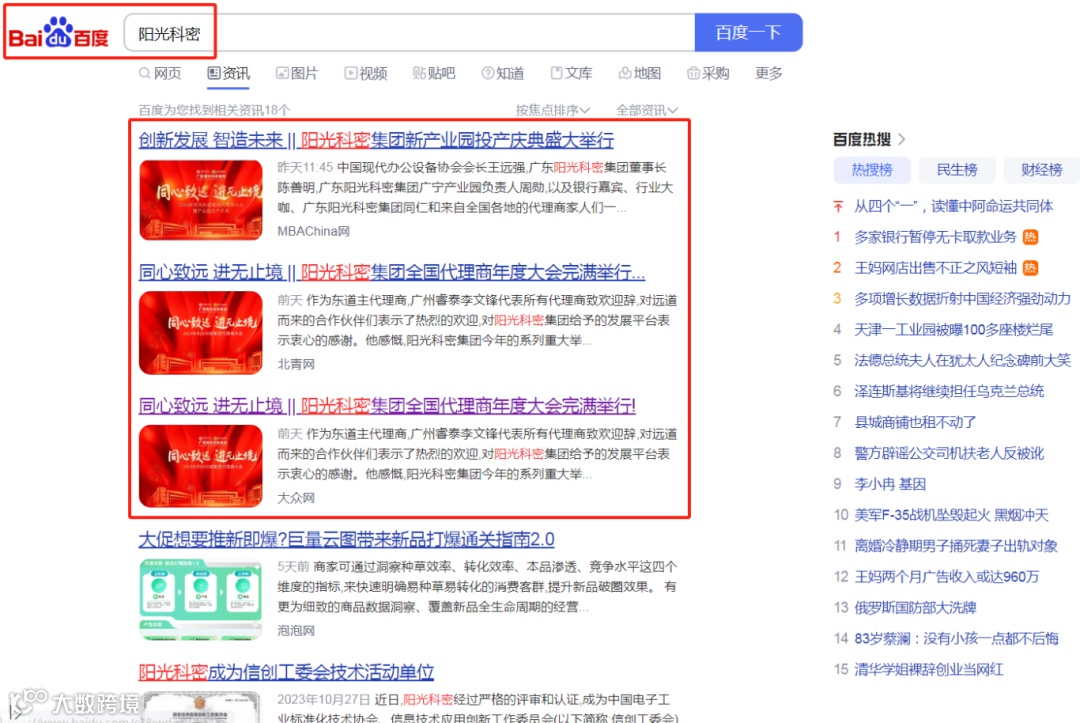Open the 视频 tab
This screenshot has height=723, width=1080.
tap(366, 73)
